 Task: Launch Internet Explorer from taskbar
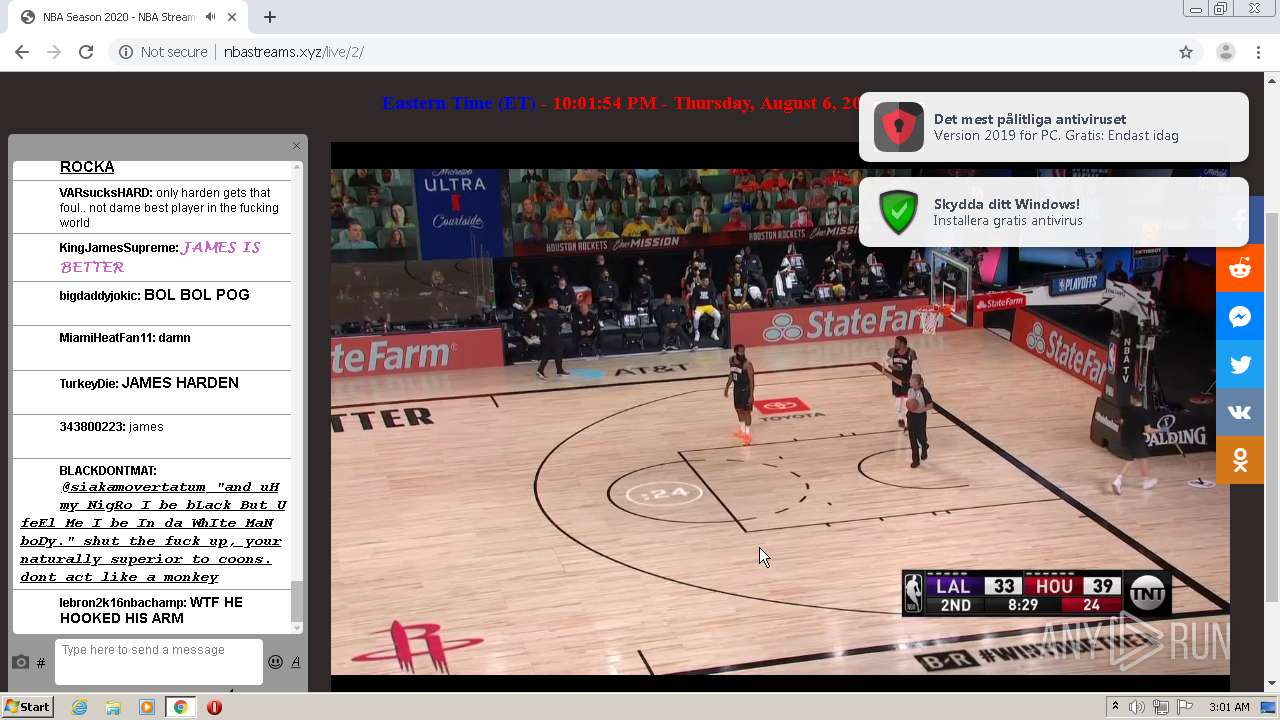click(x=79, y=707)
